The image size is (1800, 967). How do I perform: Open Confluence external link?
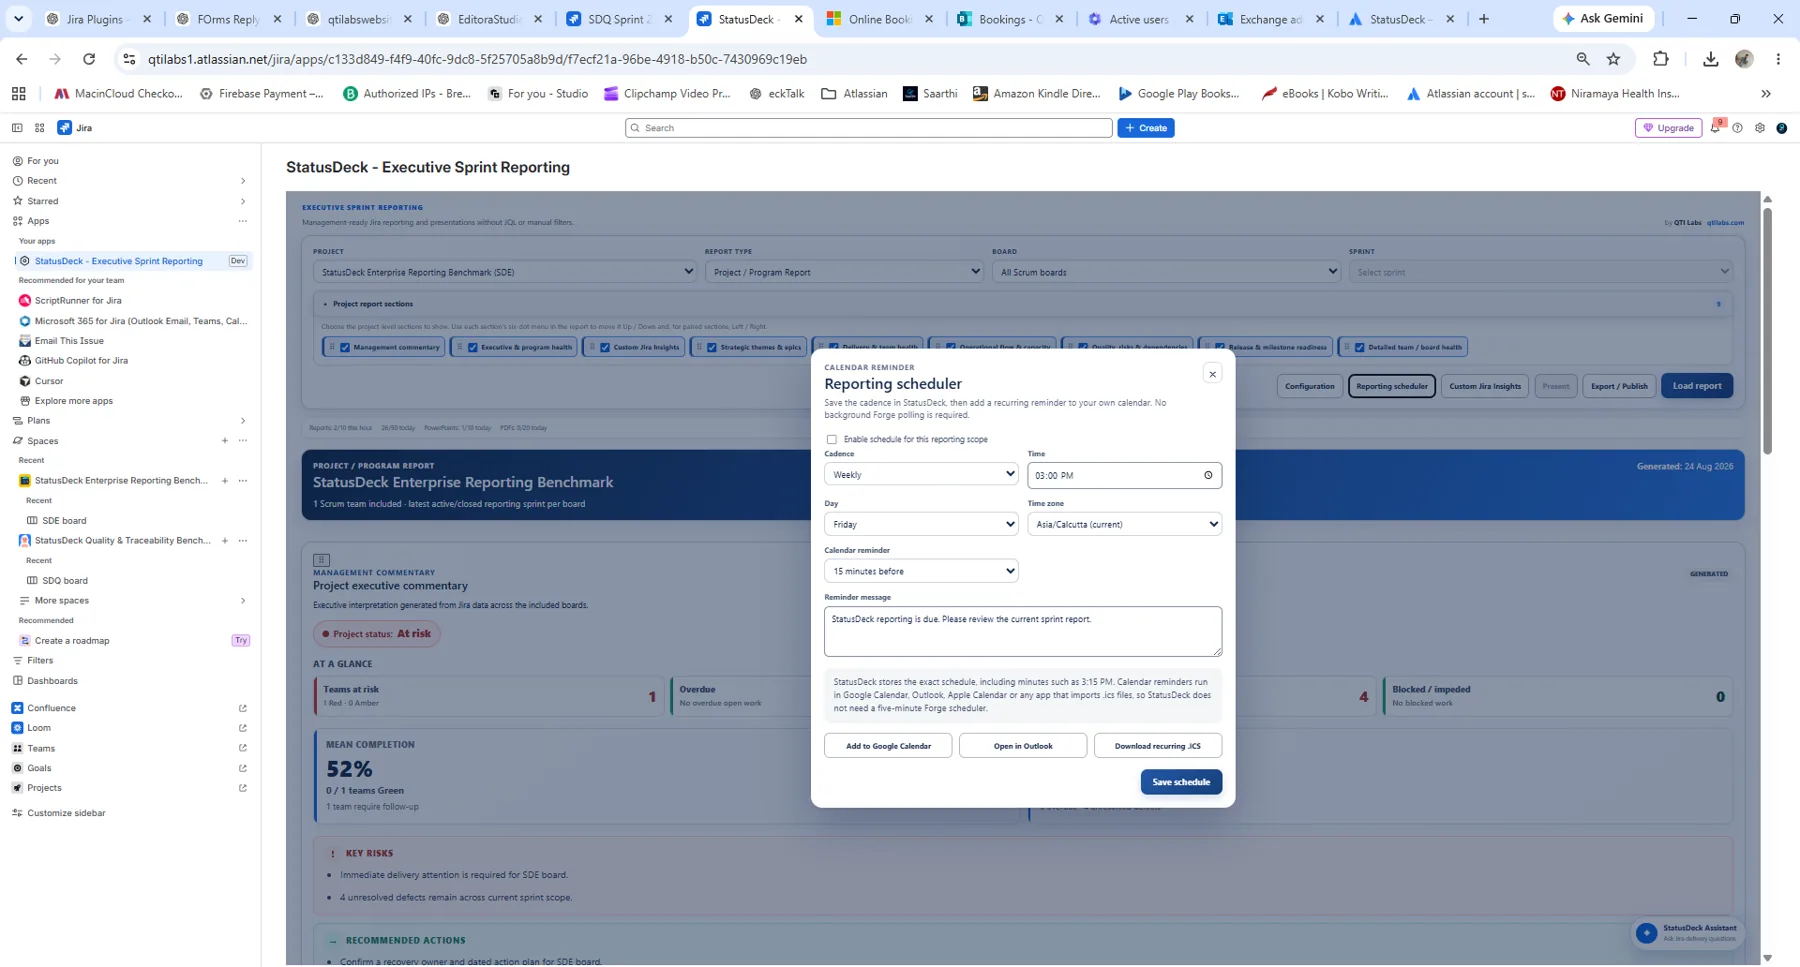pyautogui.click(x=242, y=708)
